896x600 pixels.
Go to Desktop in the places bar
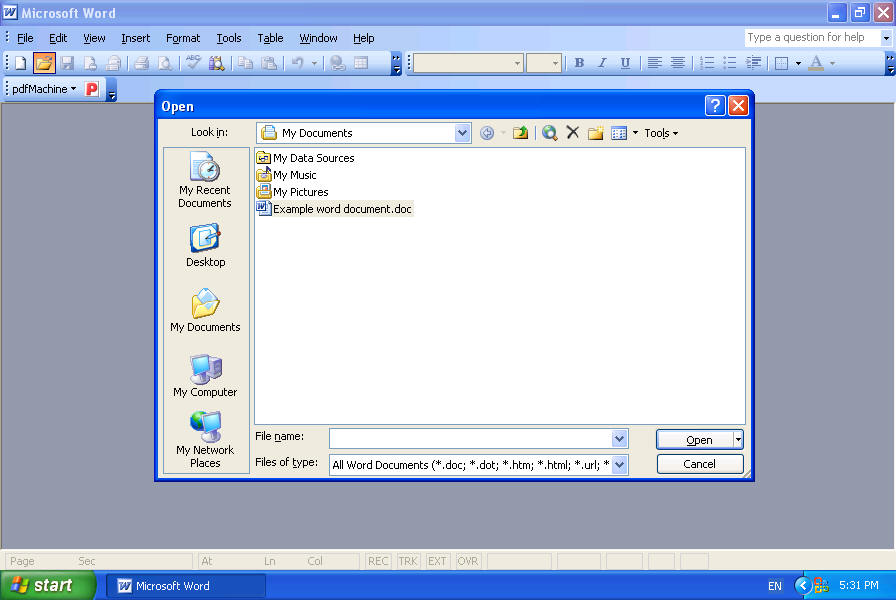205,246
